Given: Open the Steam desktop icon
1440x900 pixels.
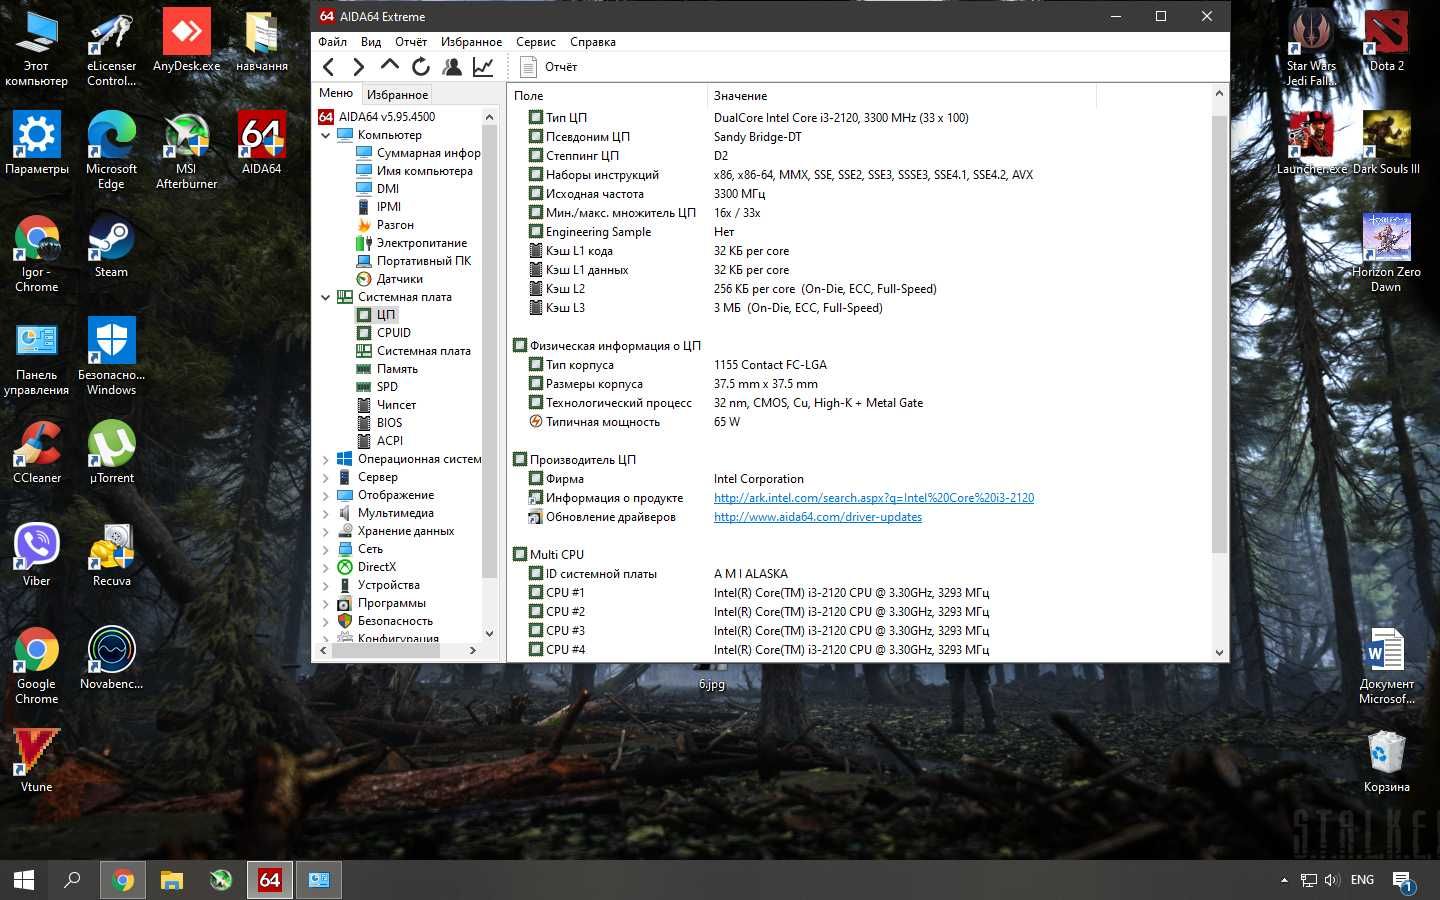Looking at the screenshot, I should tap(111, 246).
